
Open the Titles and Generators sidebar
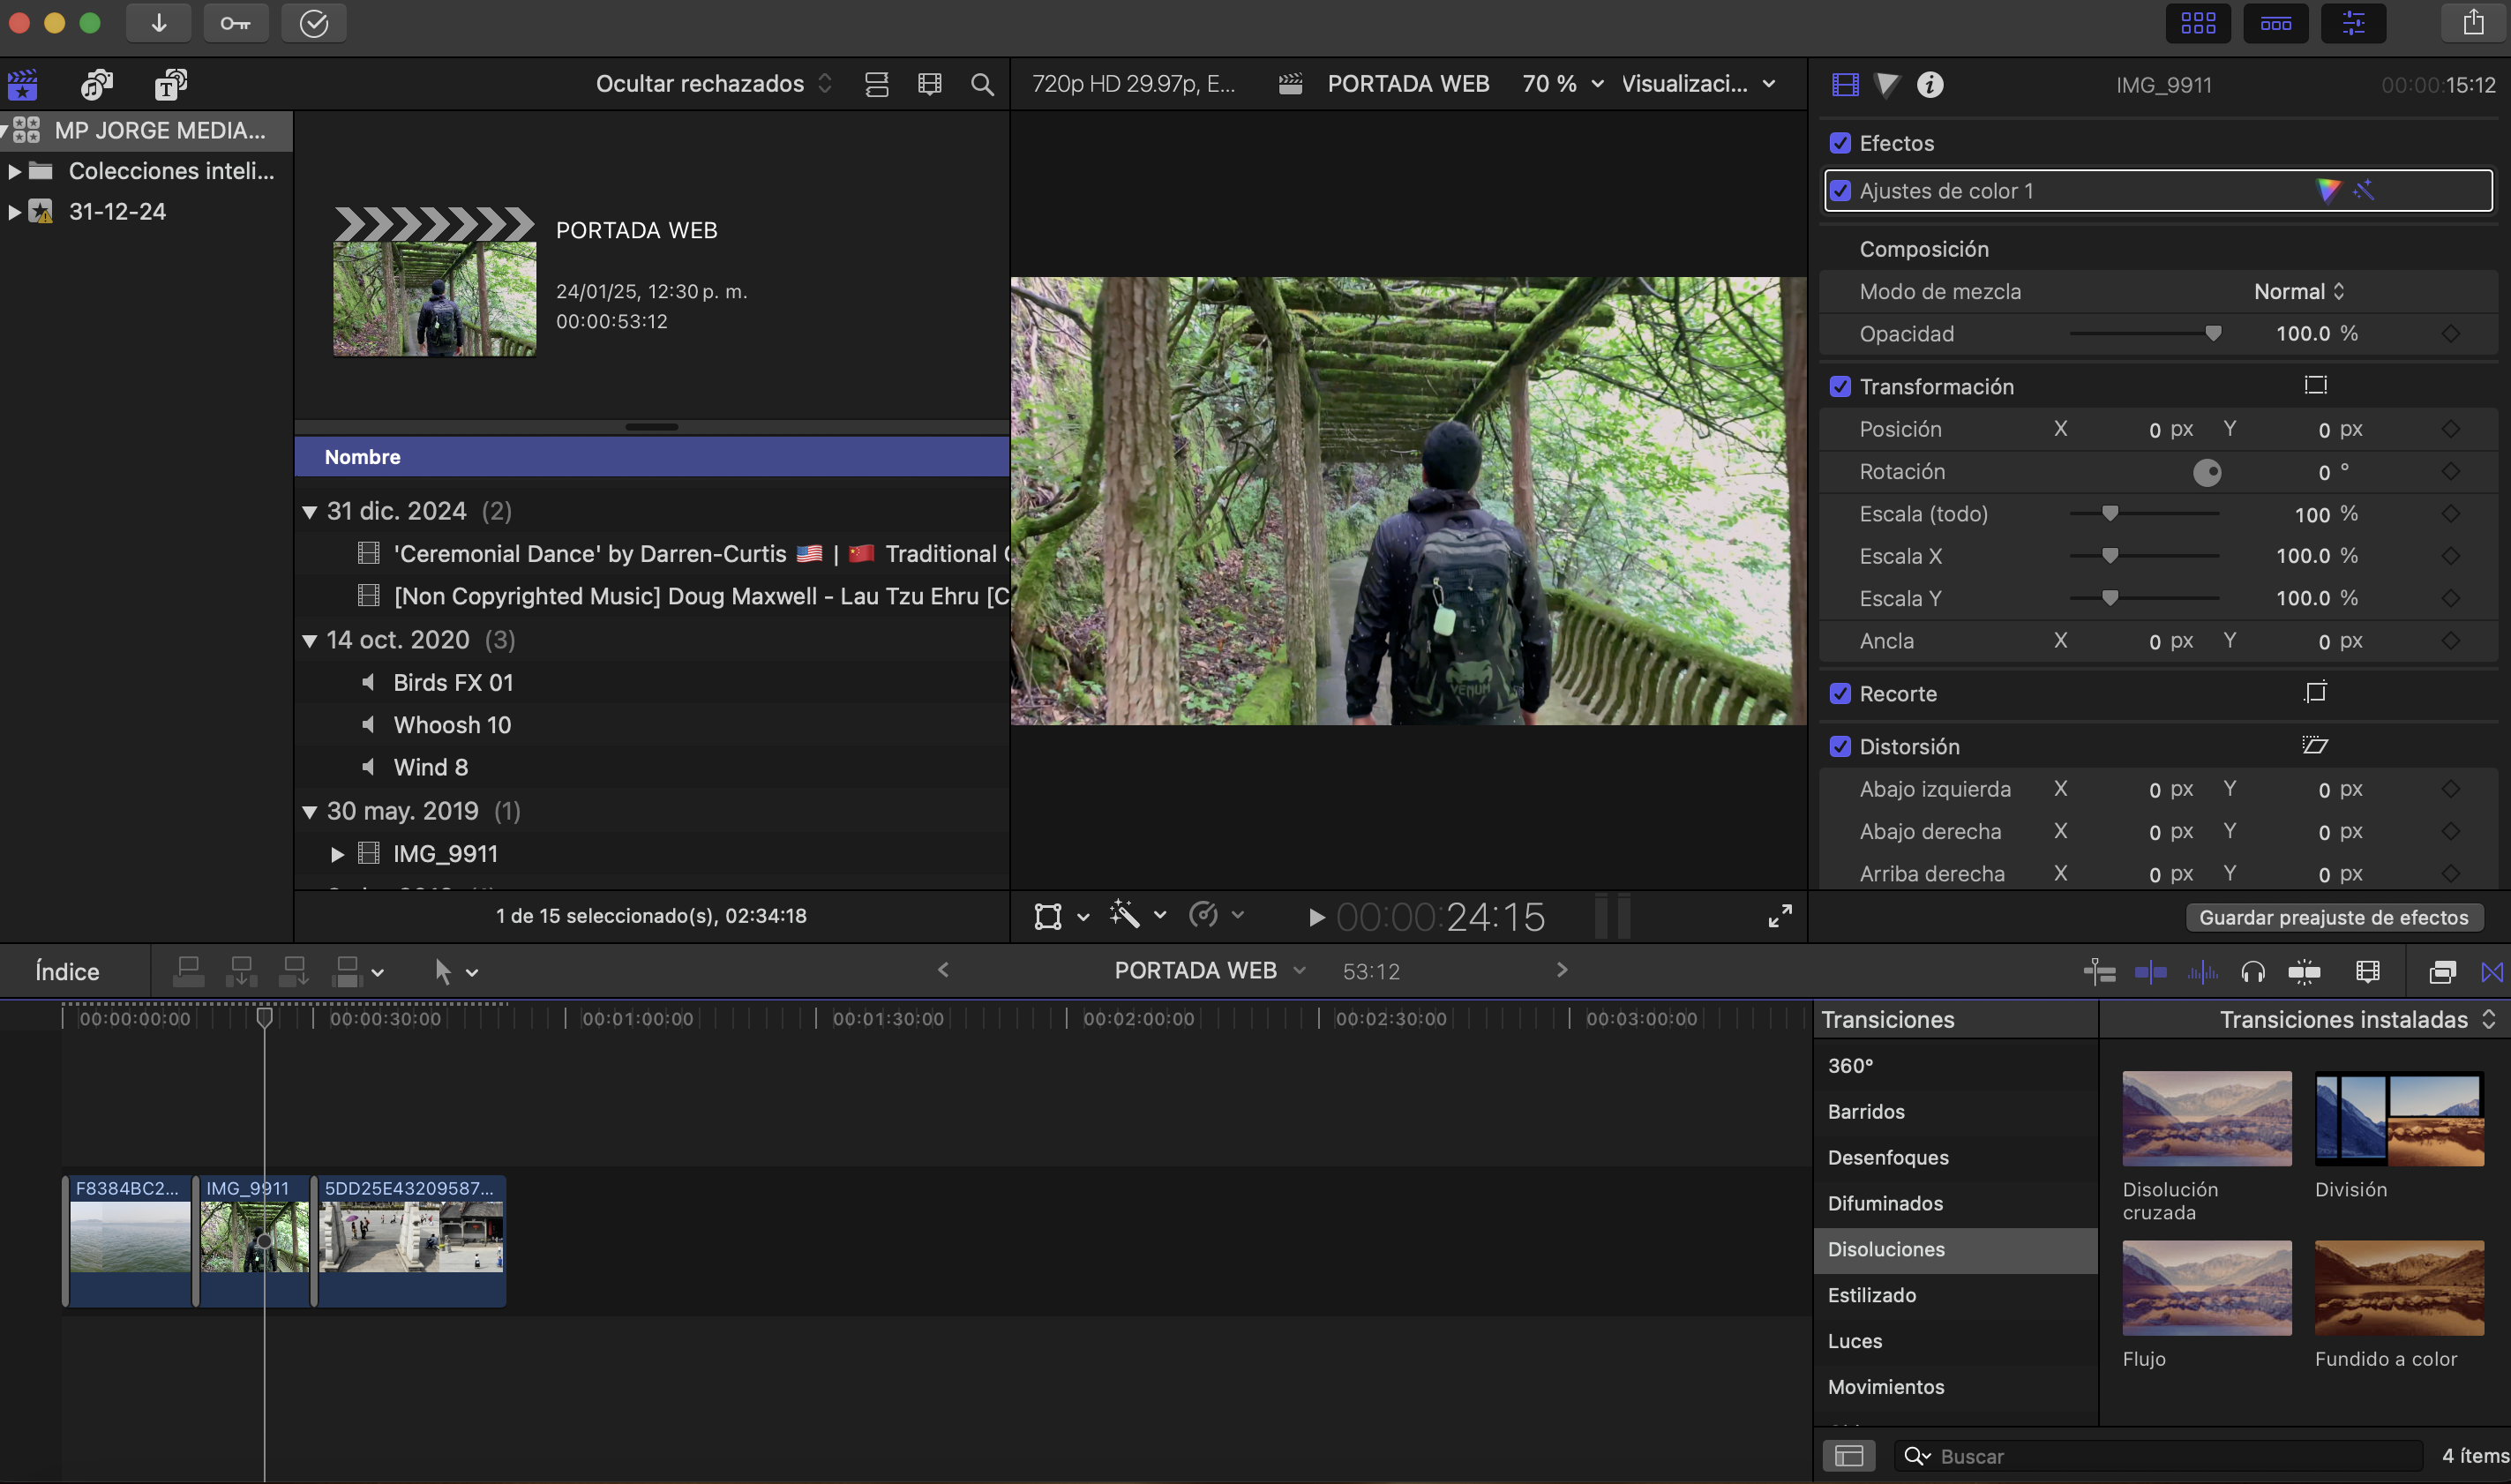click(x=171, y=84)
